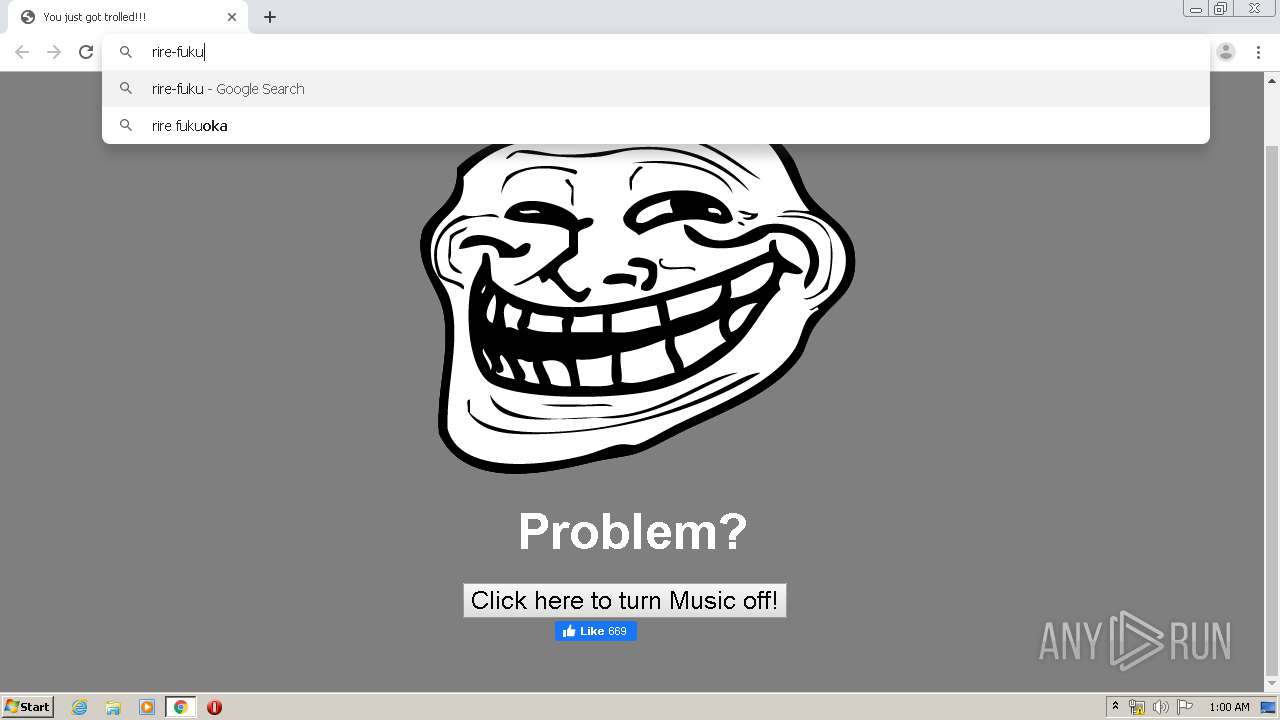This screenshot has height=720, width=1280.
Task: Click the scrollbar down arrow
Action: pyautogui.click(x=1272, y=684)
